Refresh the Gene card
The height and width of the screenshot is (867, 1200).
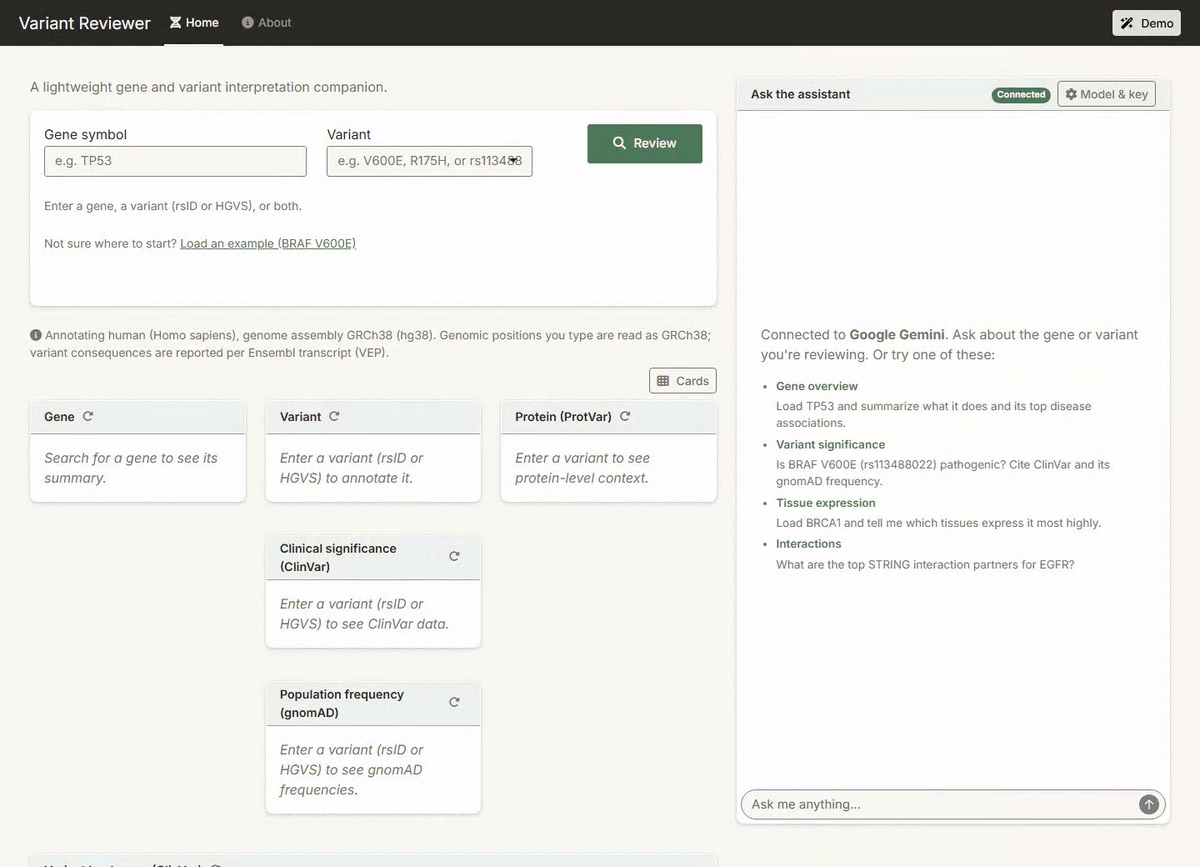[x=88, y=417]
